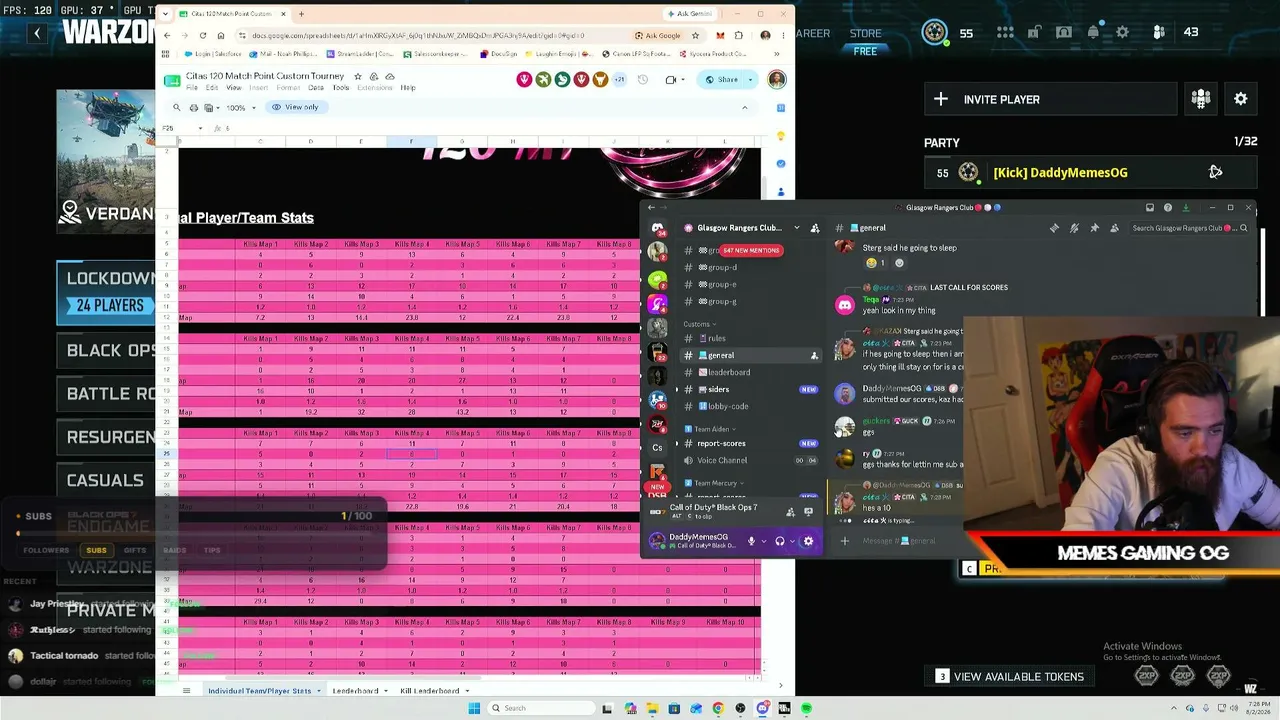The width and height of the screenshot is (1280, 720).
Task: Open a new Chrome tab
Action: 301,14
